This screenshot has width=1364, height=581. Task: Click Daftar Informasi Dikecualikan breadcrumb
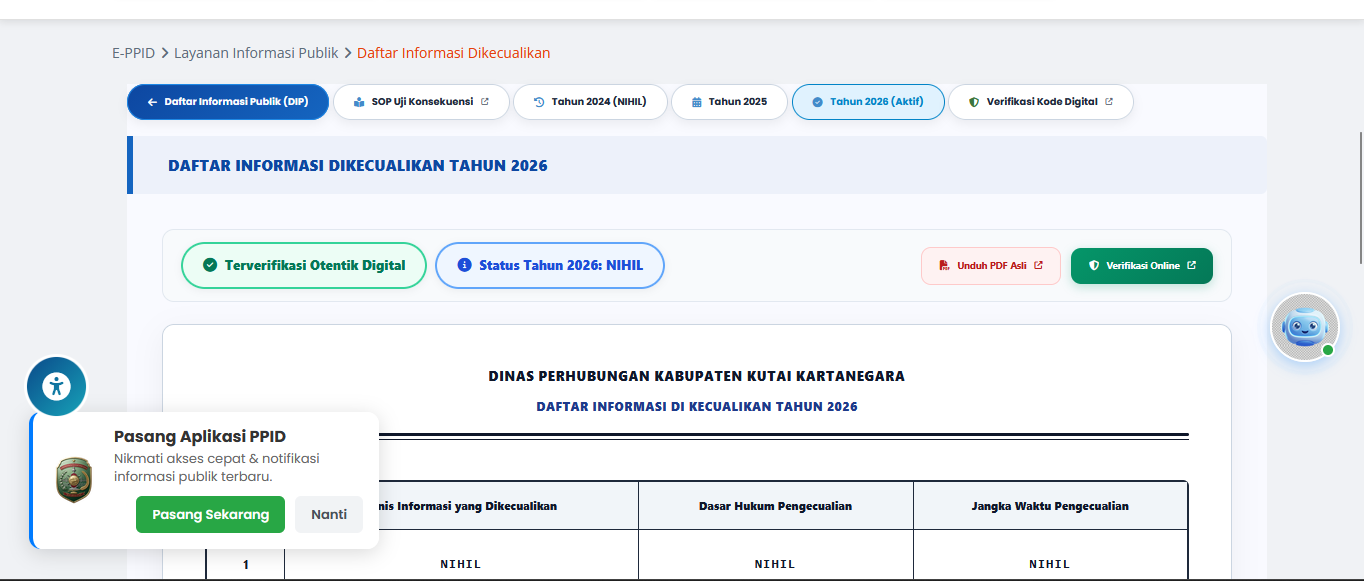pyautogui.click(x=453, y=53)
